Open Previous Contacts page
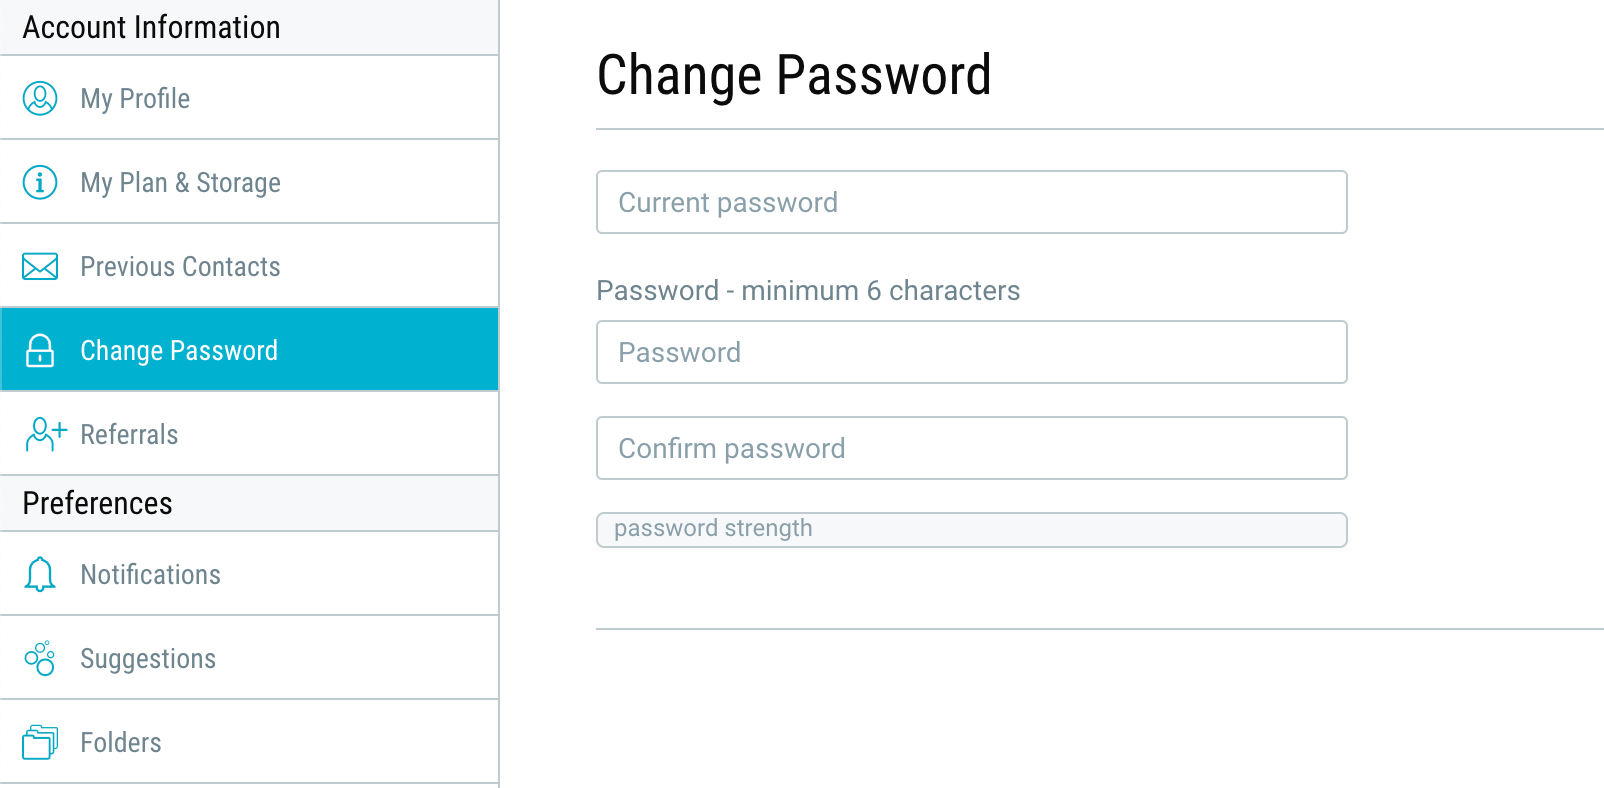The height and width of the screenshot is (788, 1604). click(x=249, y=266)
